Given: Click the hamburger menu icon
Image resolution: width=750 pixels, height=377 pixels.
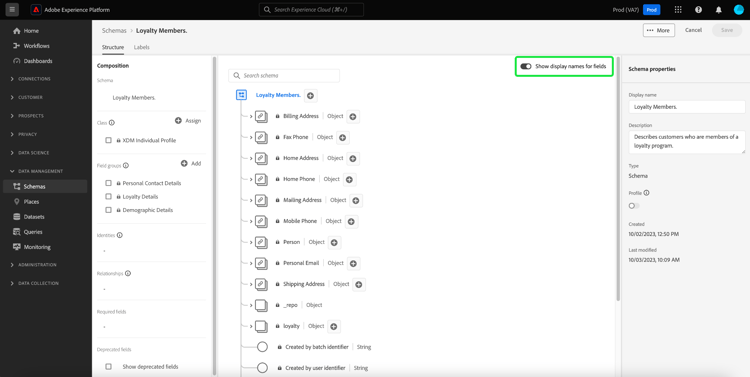Looking at the screenshot, I should point(12,10).
